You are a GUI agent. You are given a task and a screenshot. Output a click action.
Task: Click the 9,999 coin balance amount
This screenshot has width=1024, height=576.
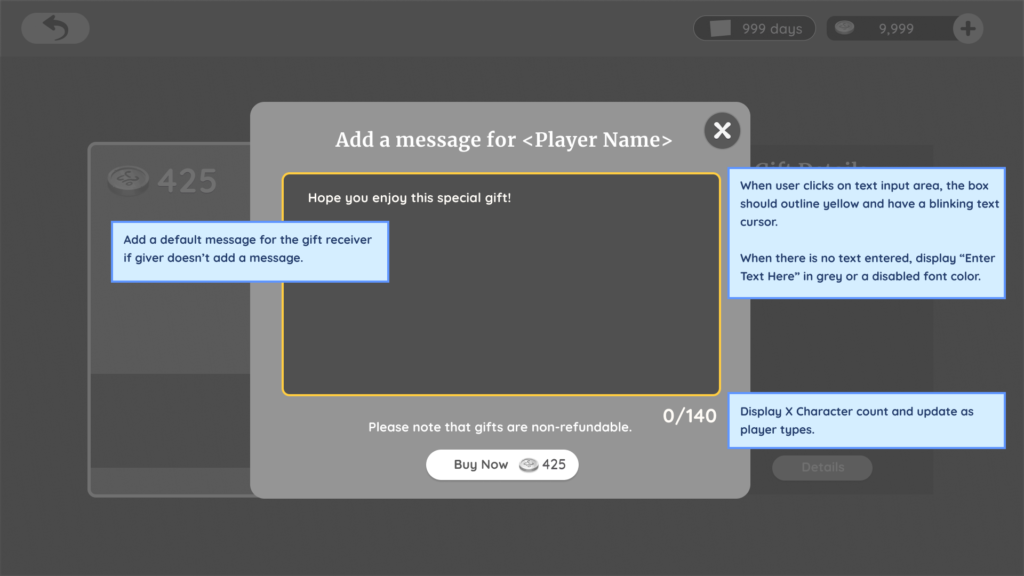[x=896, y=29]
